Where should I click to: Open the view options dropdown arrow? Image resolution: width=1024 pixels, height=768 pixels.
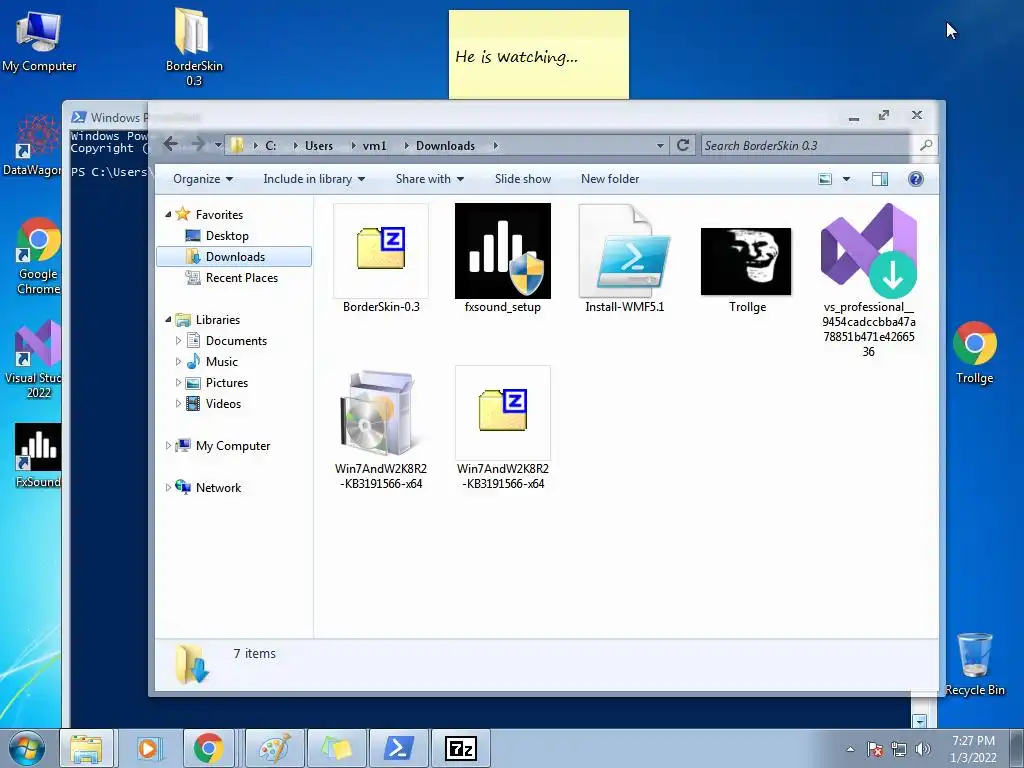click(846, 179)
